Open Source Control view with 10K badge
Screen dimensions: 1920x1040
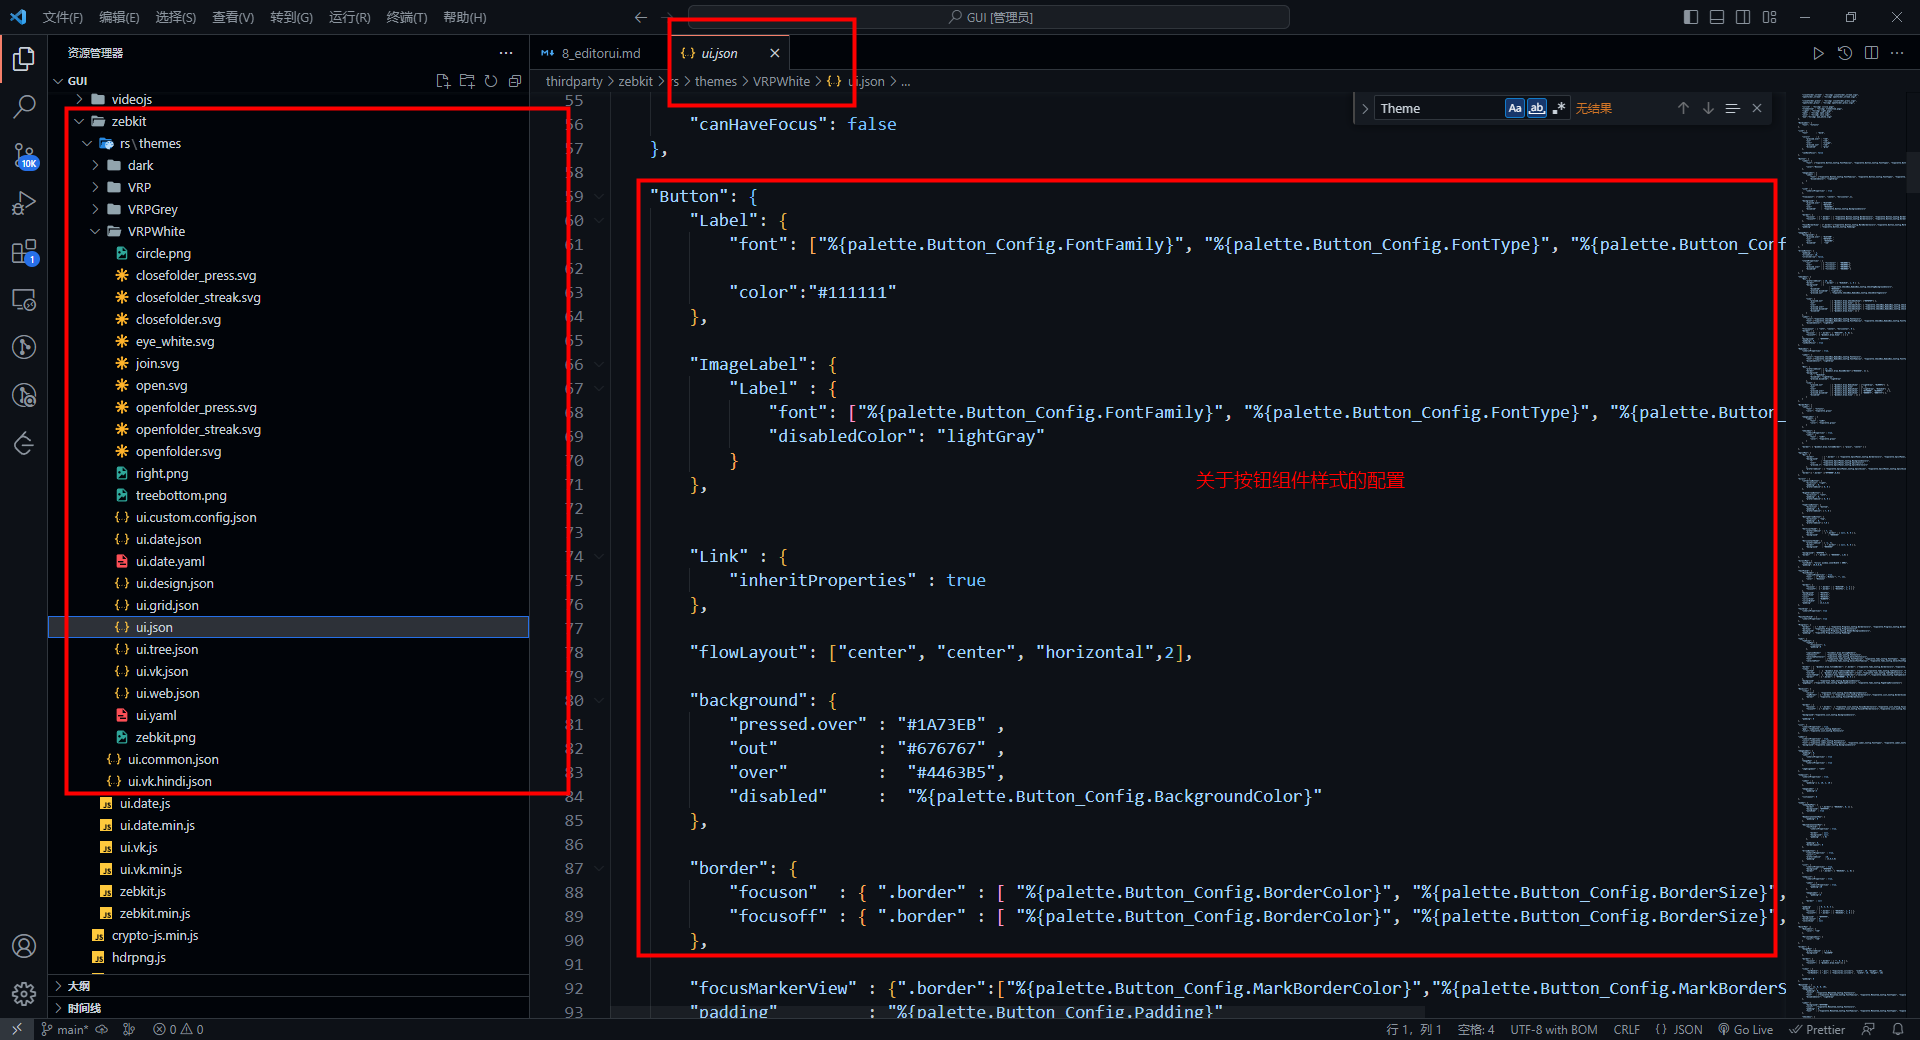click(x=24, y=155)
